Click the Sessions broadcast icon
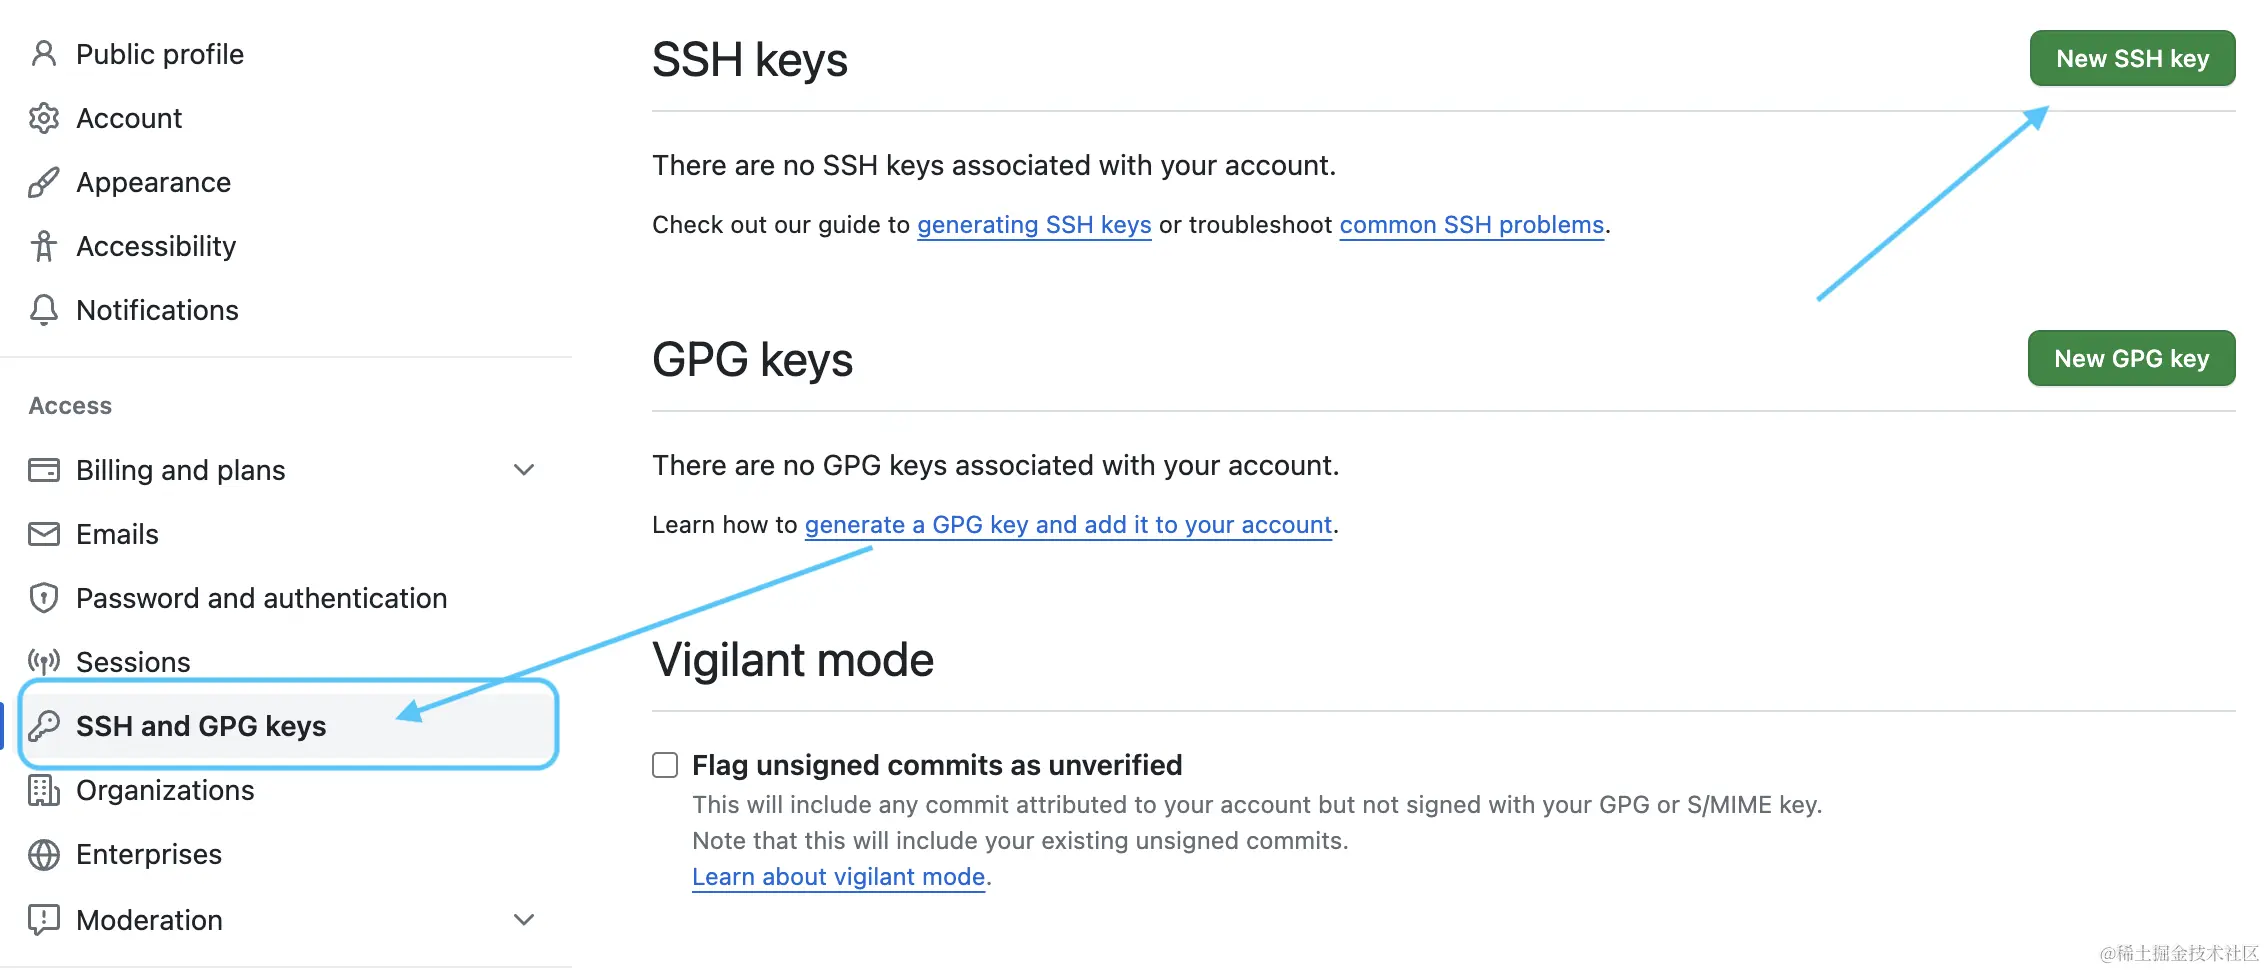Image resolution: width=2266 pixels, height=970 pixels. [x=43, y=662]
